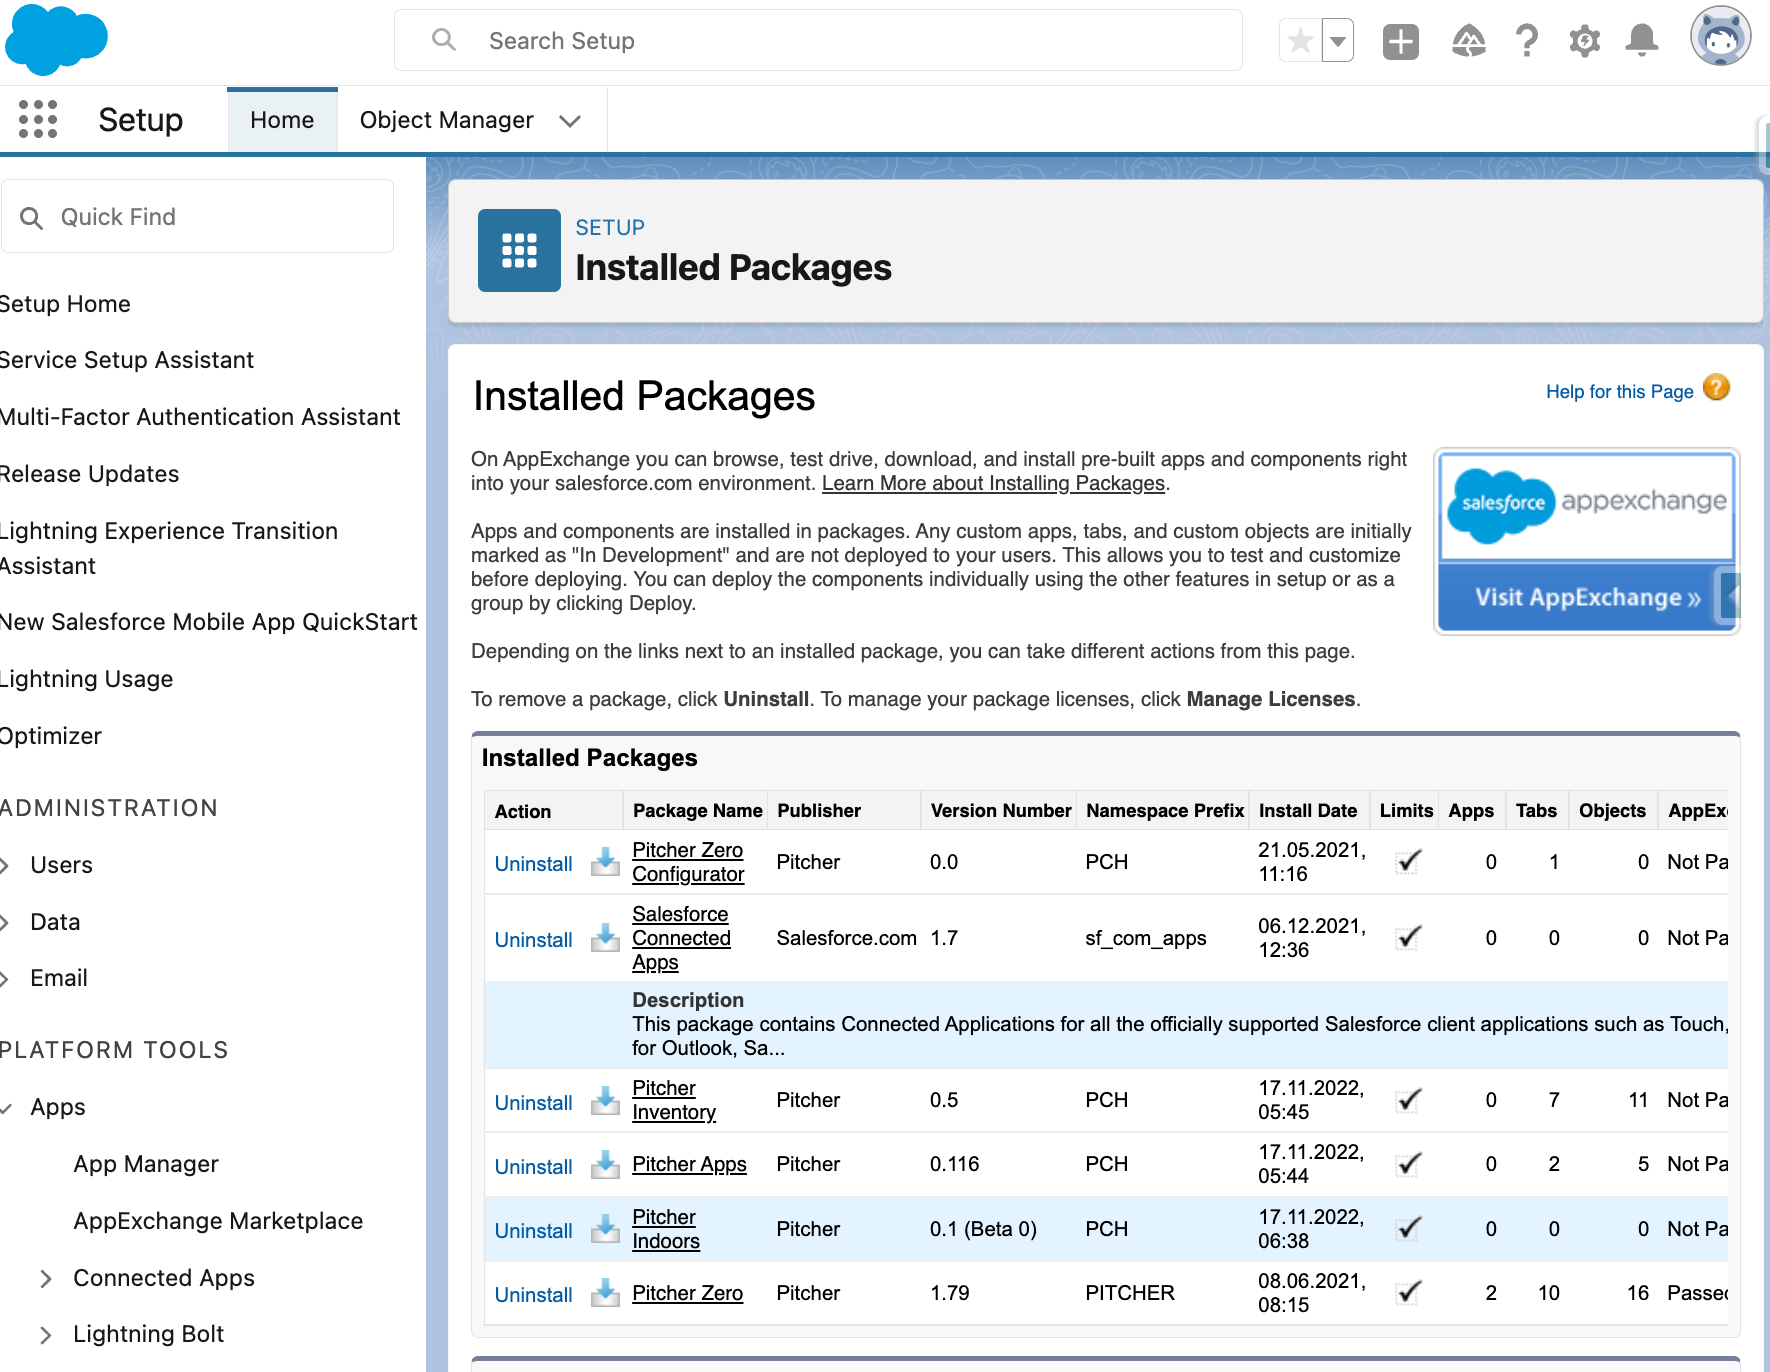Click the Search Setup field

(818, 41)
